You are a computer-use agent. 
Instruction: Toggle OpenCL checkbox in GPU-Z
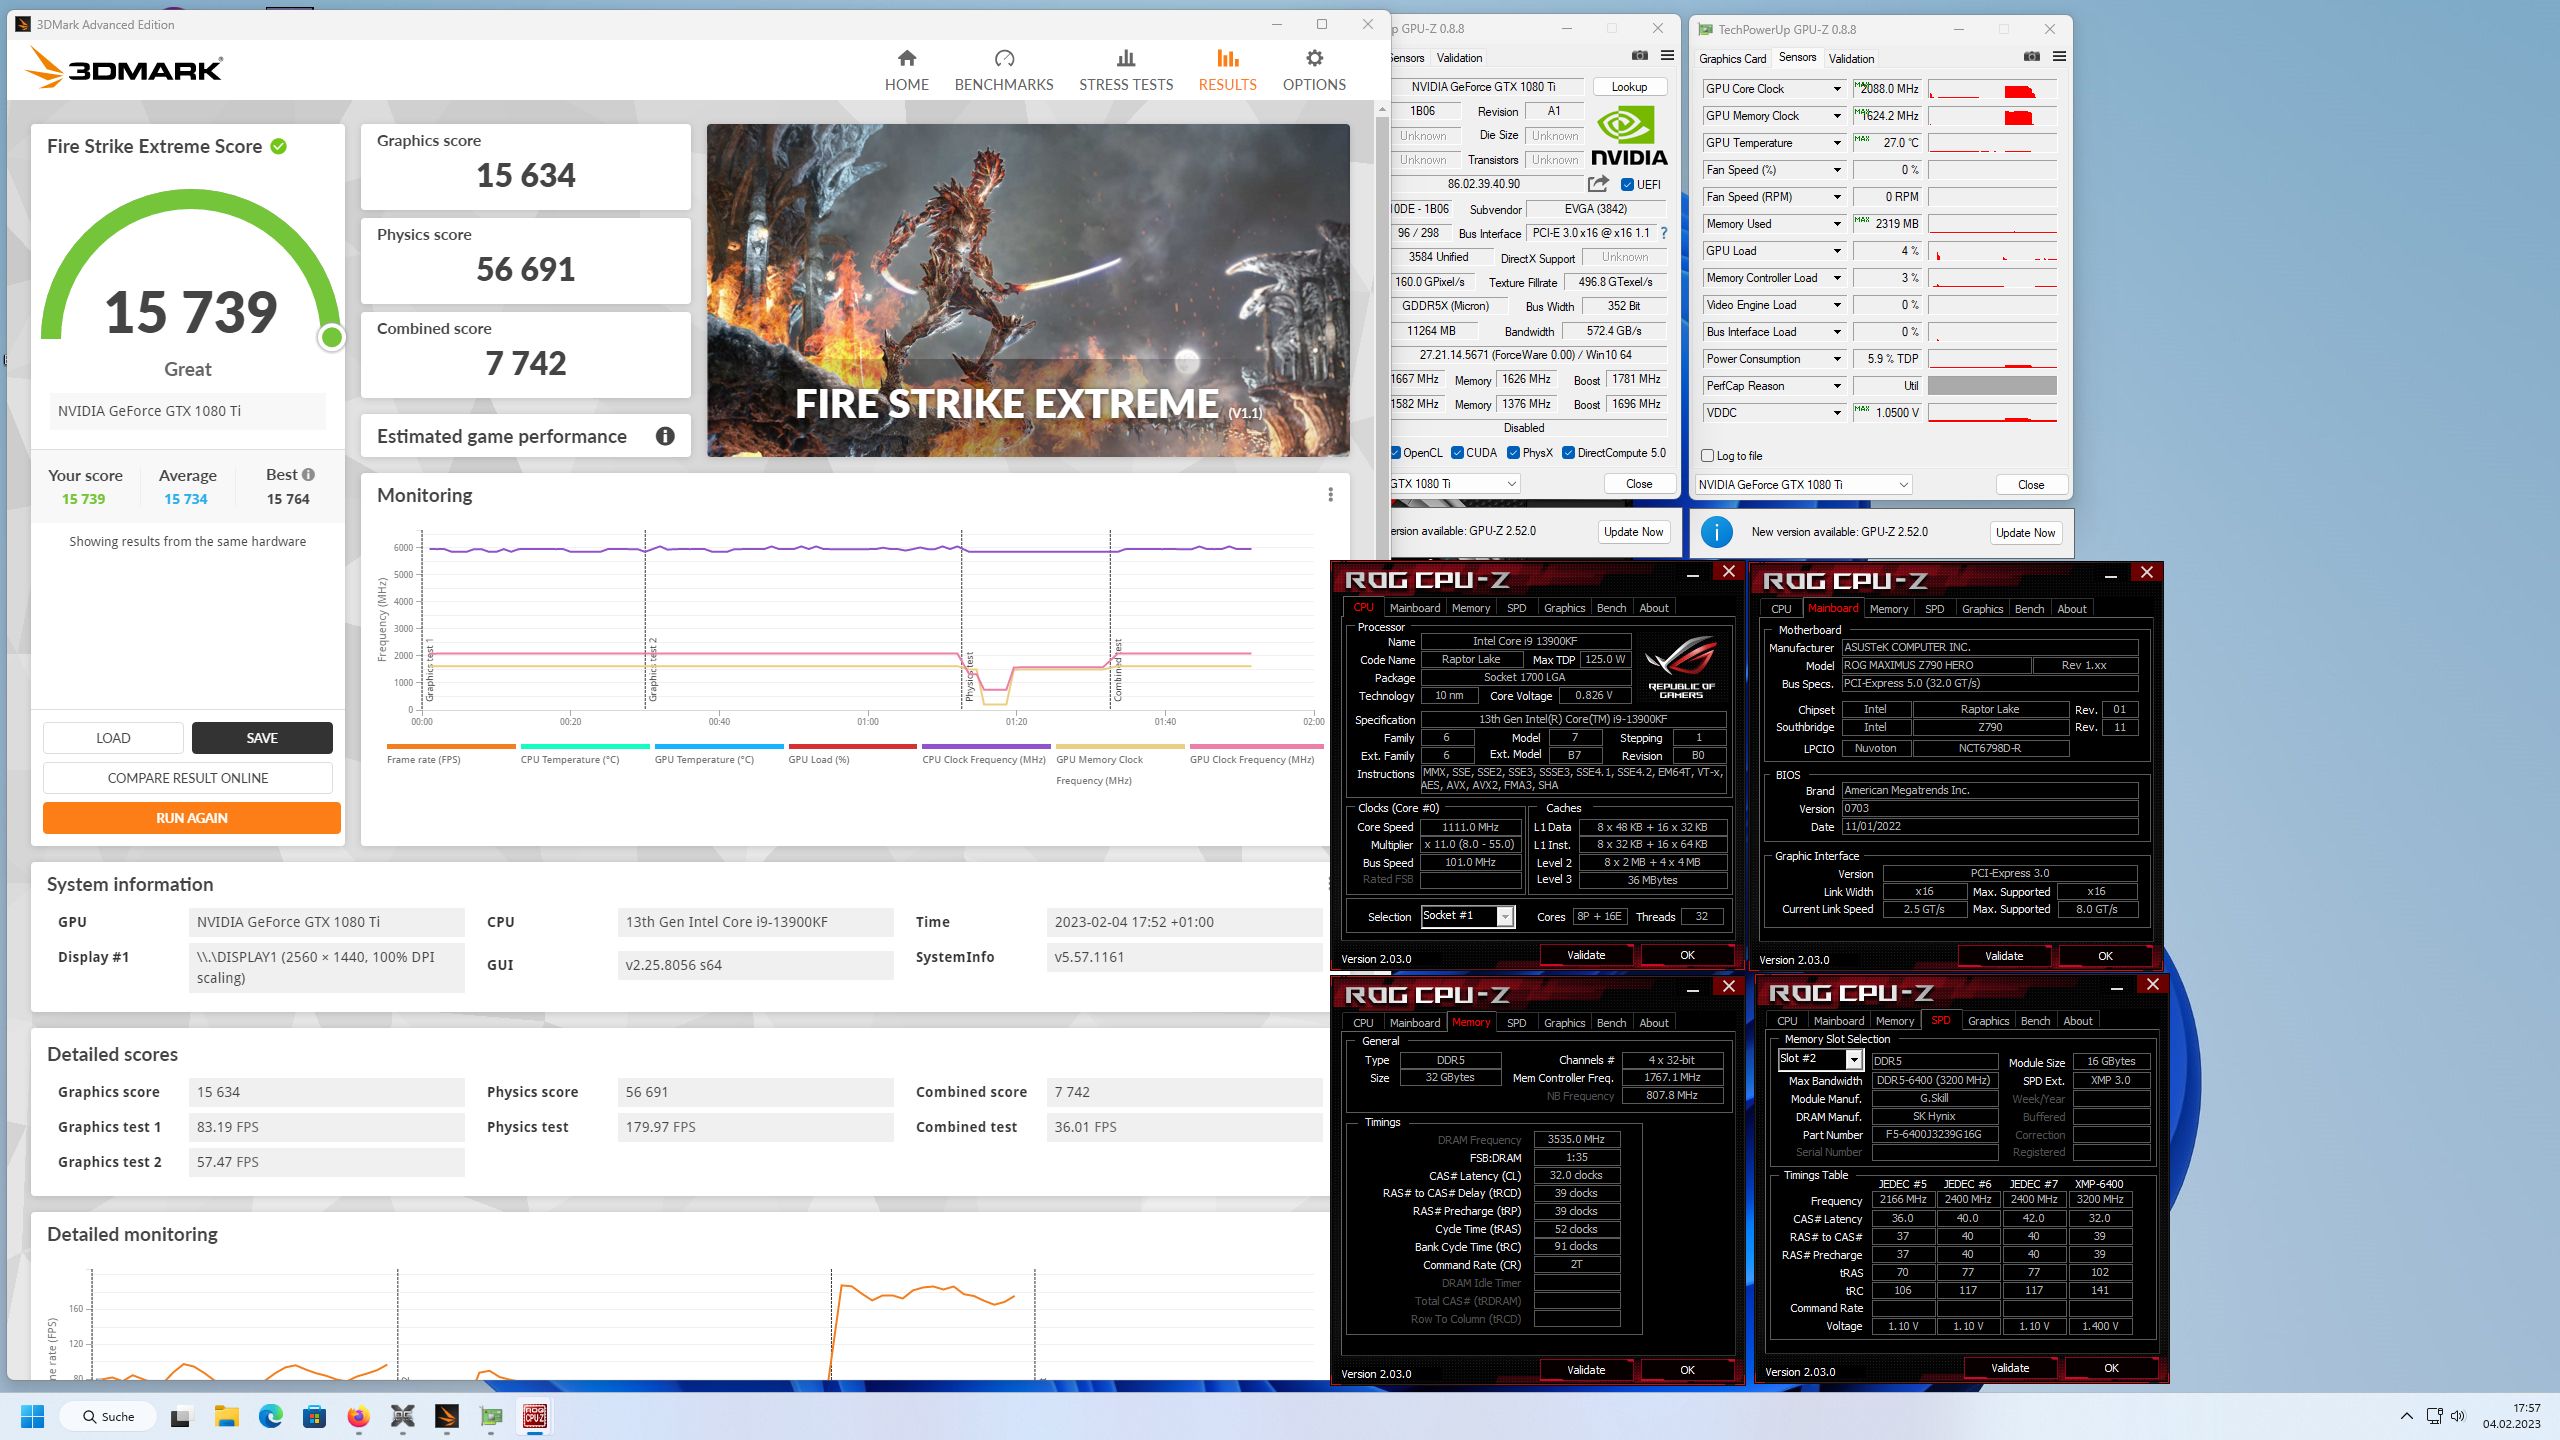1396,453
